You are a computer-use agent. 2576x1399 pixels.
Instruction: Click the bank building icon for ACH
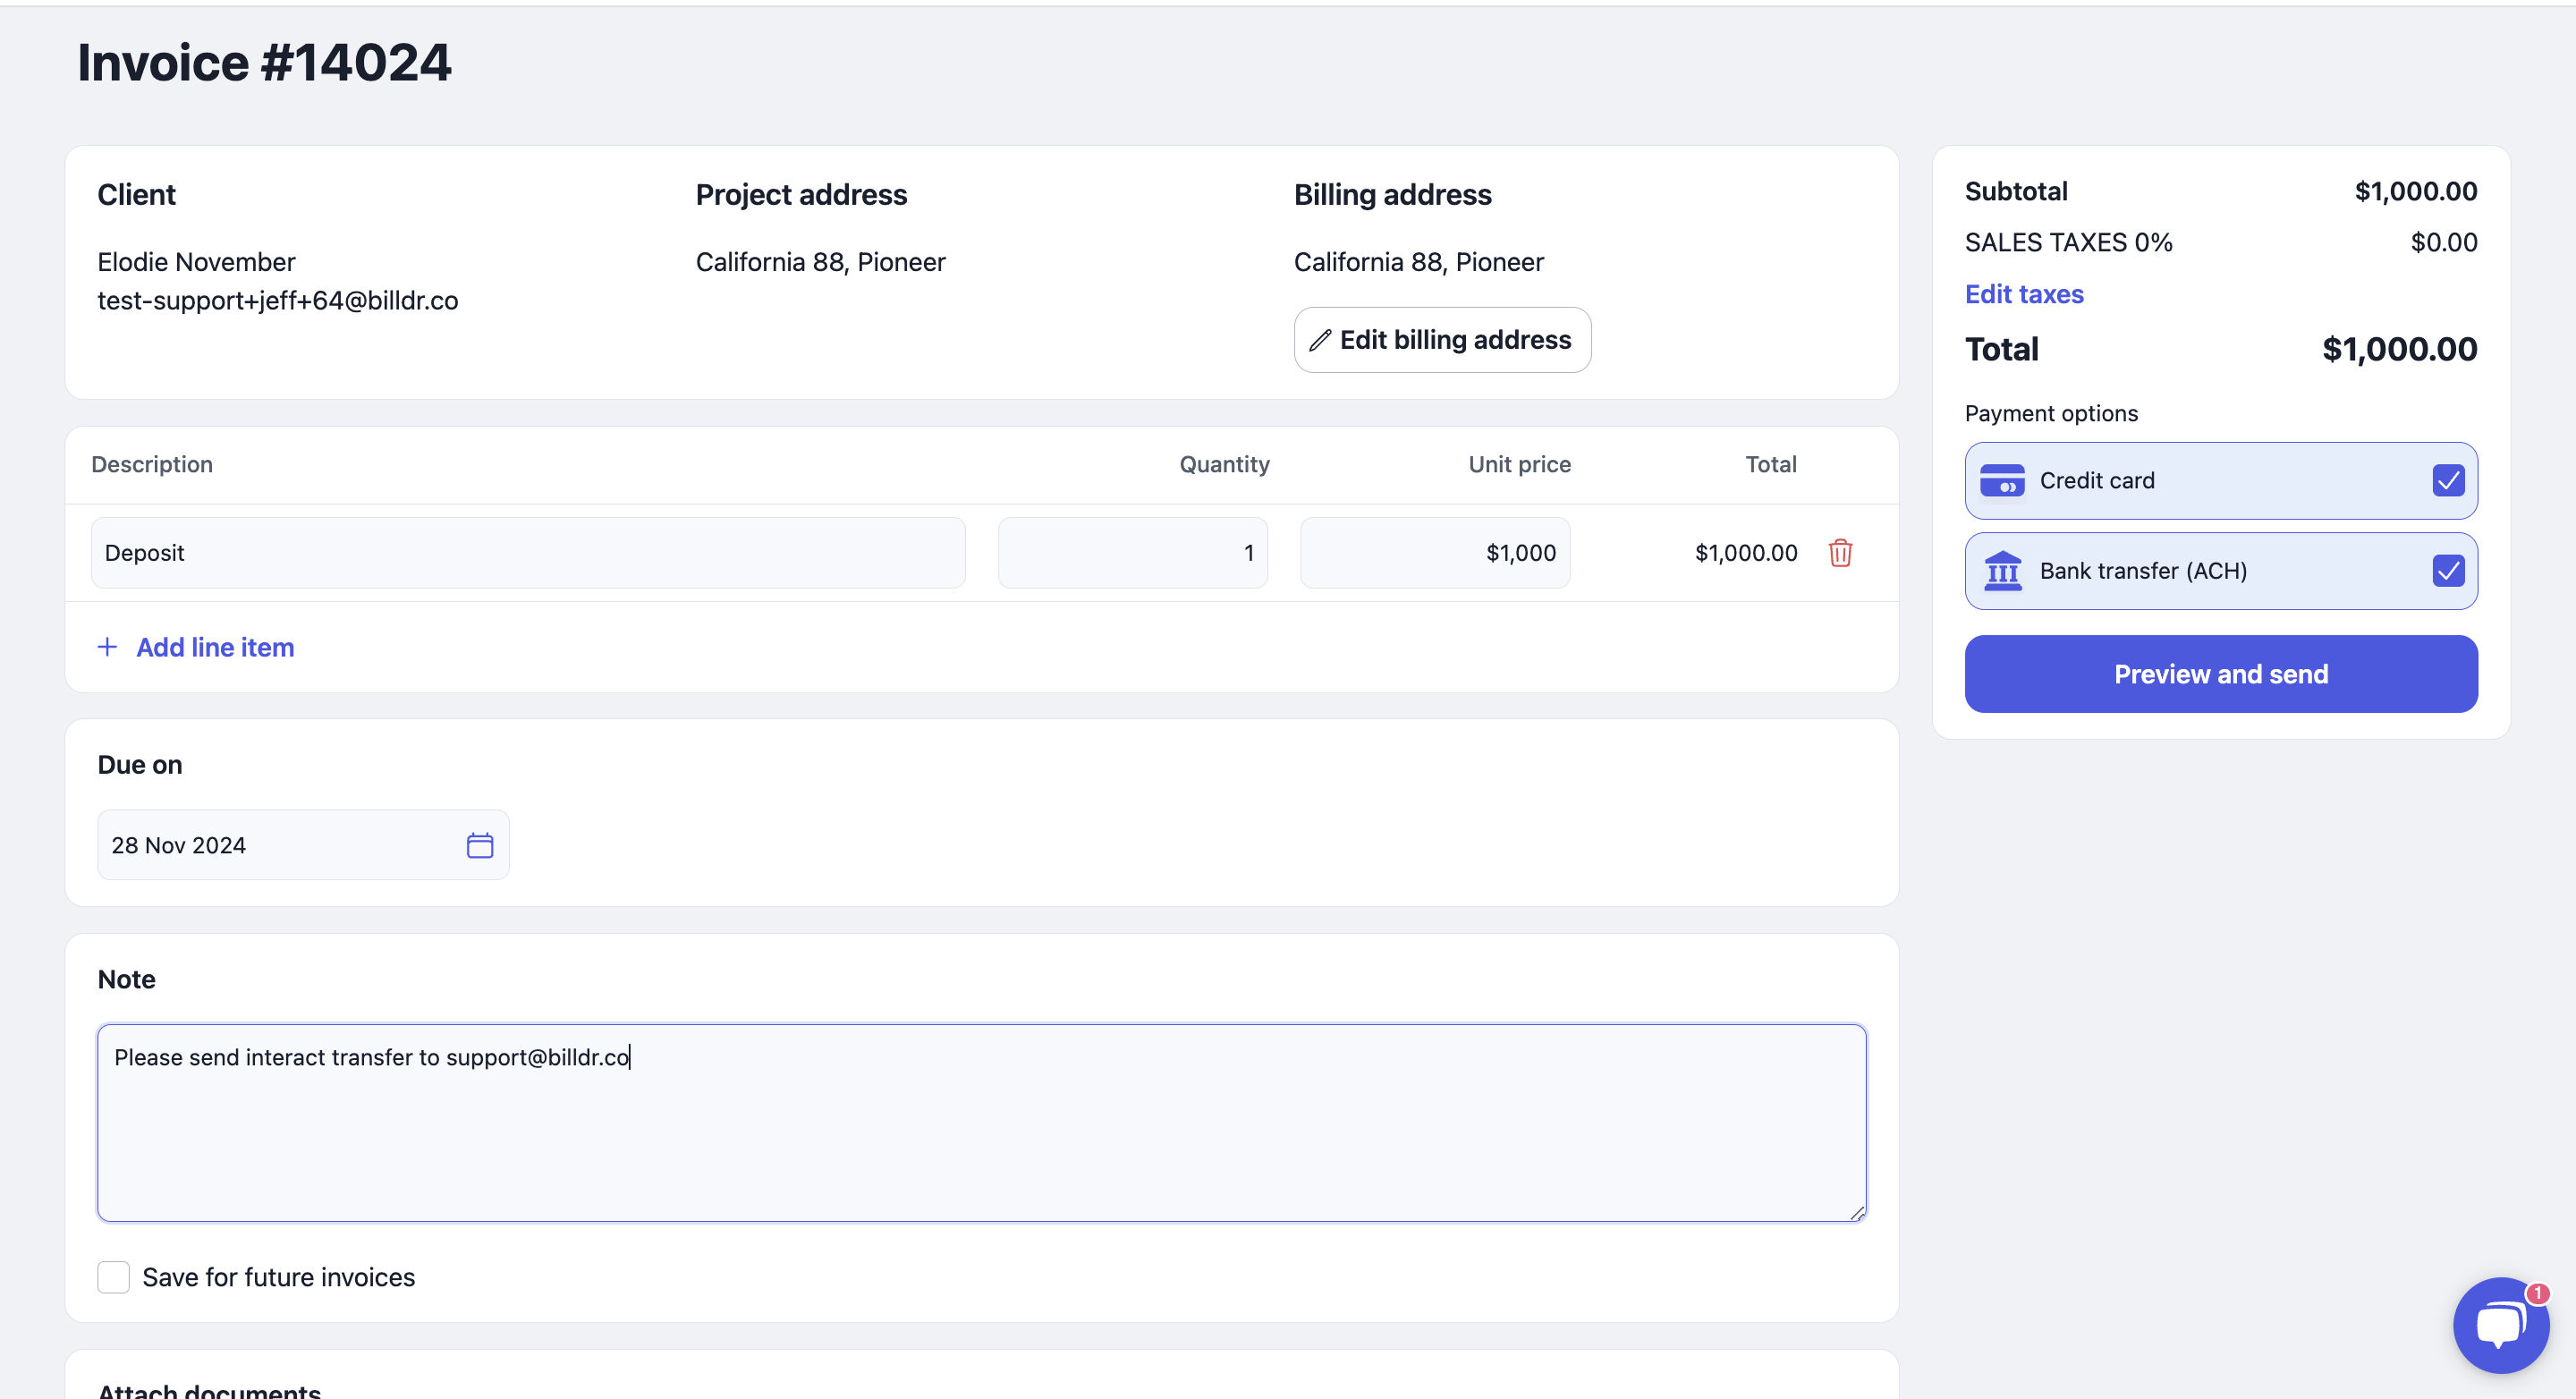2002,571
